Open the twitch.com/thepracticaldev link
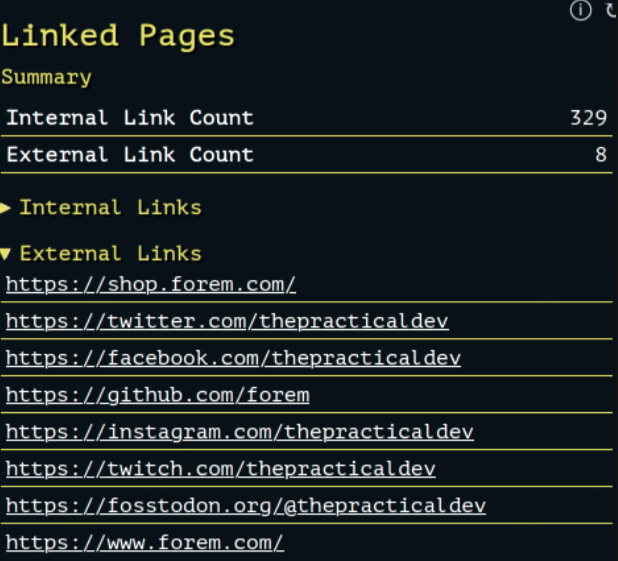This screenshot has height=561, width=618. coord(221,469)
